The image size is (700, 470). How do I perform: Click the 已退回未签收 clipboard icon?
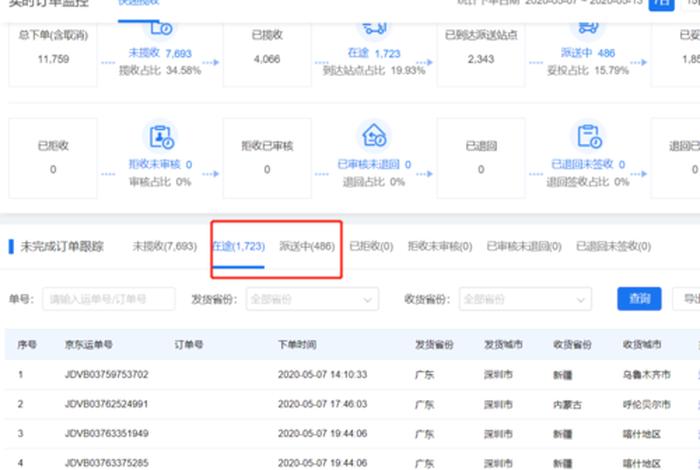click(x=588, y=137)
